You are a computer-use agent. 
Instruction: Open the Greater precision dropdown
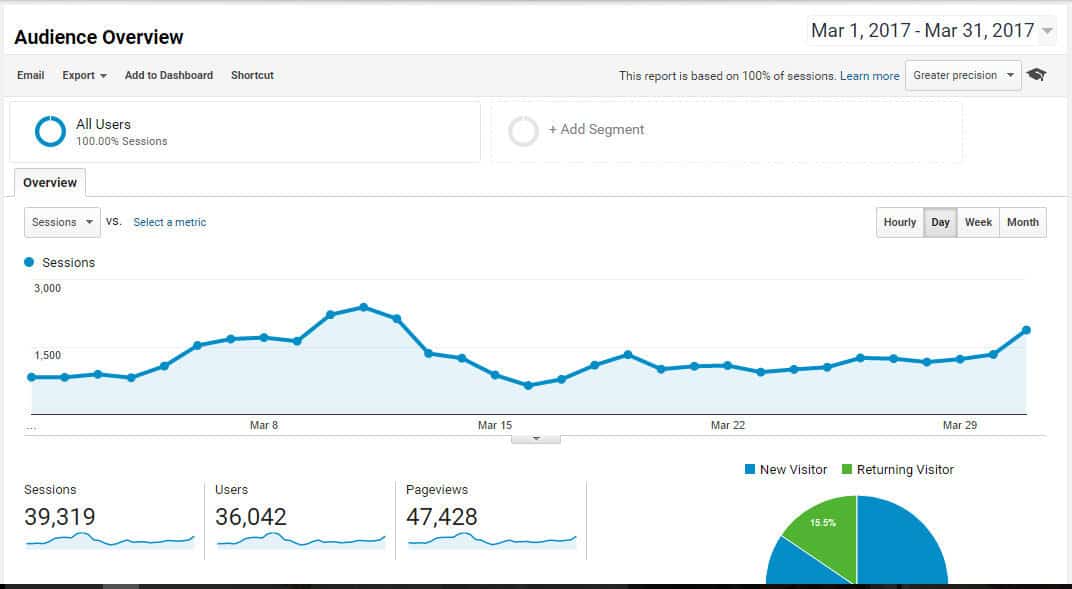pos(963,75)
